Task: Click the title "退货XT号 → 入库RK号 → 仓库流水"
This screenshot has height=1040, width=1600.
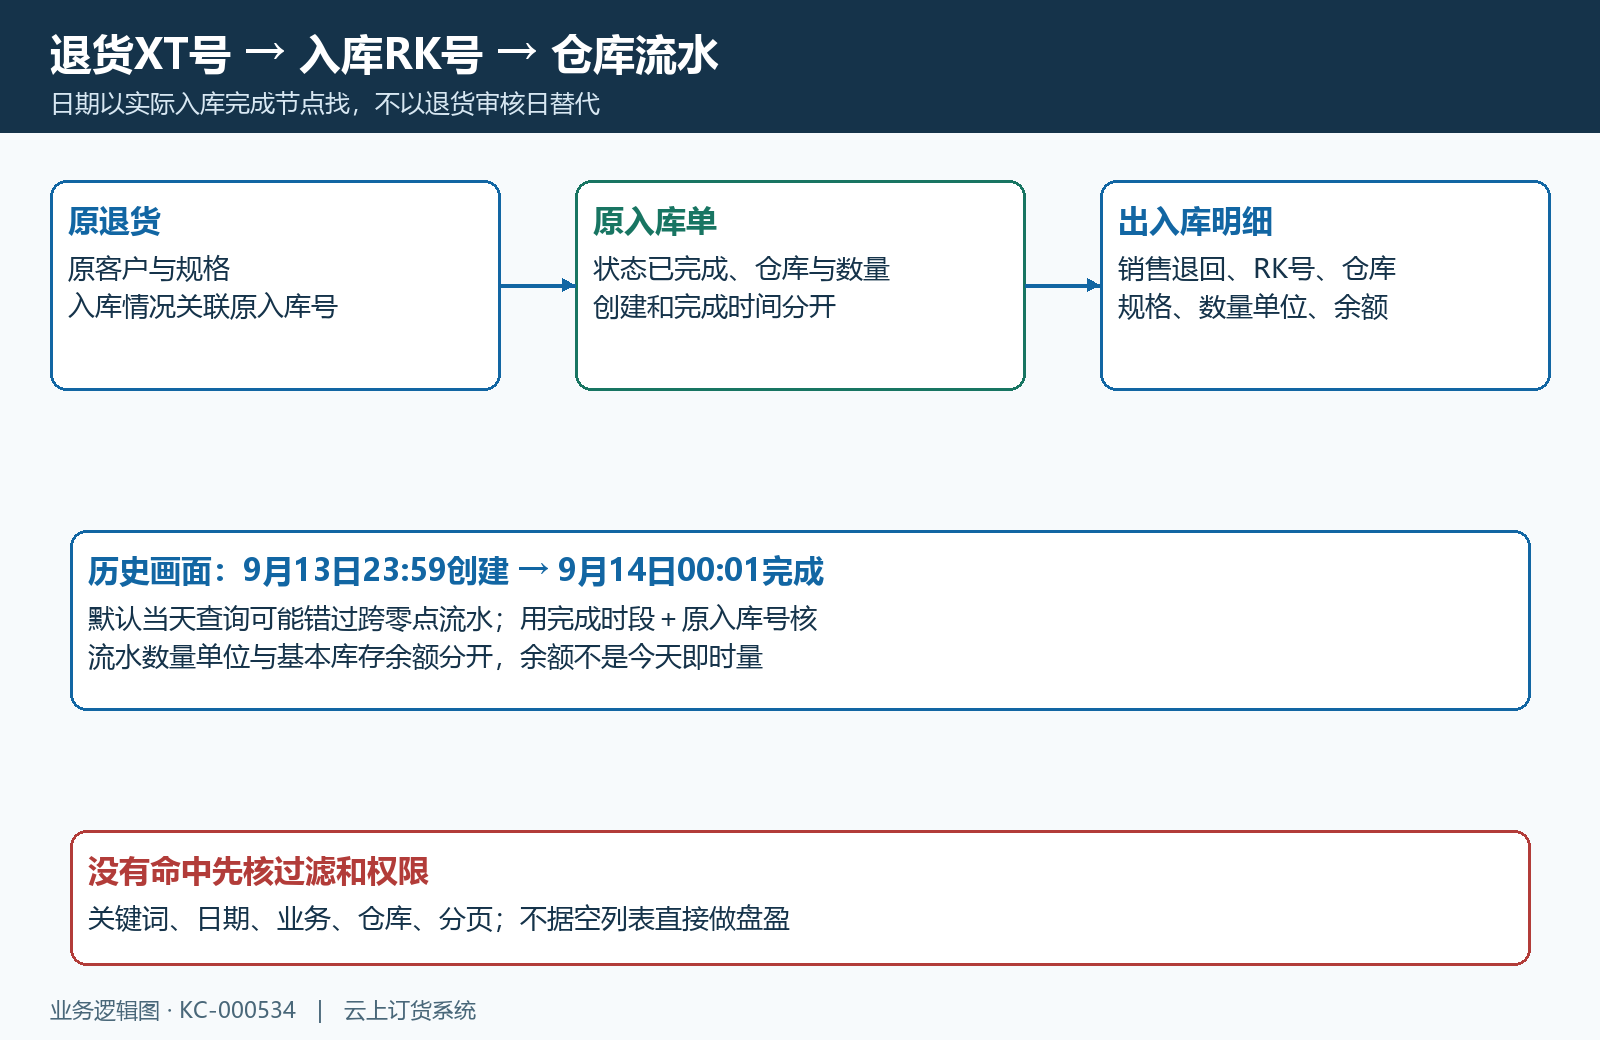Action: (384, 55)
